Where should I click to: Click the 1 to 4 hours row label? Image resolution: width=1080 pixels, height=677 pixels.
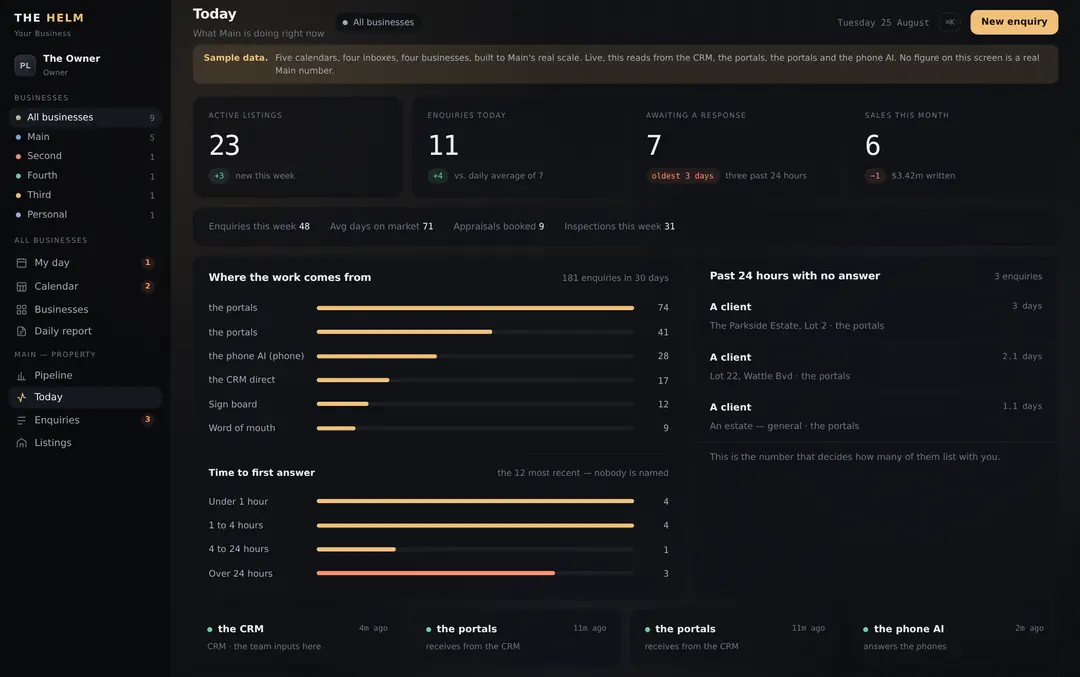point(236,525)
